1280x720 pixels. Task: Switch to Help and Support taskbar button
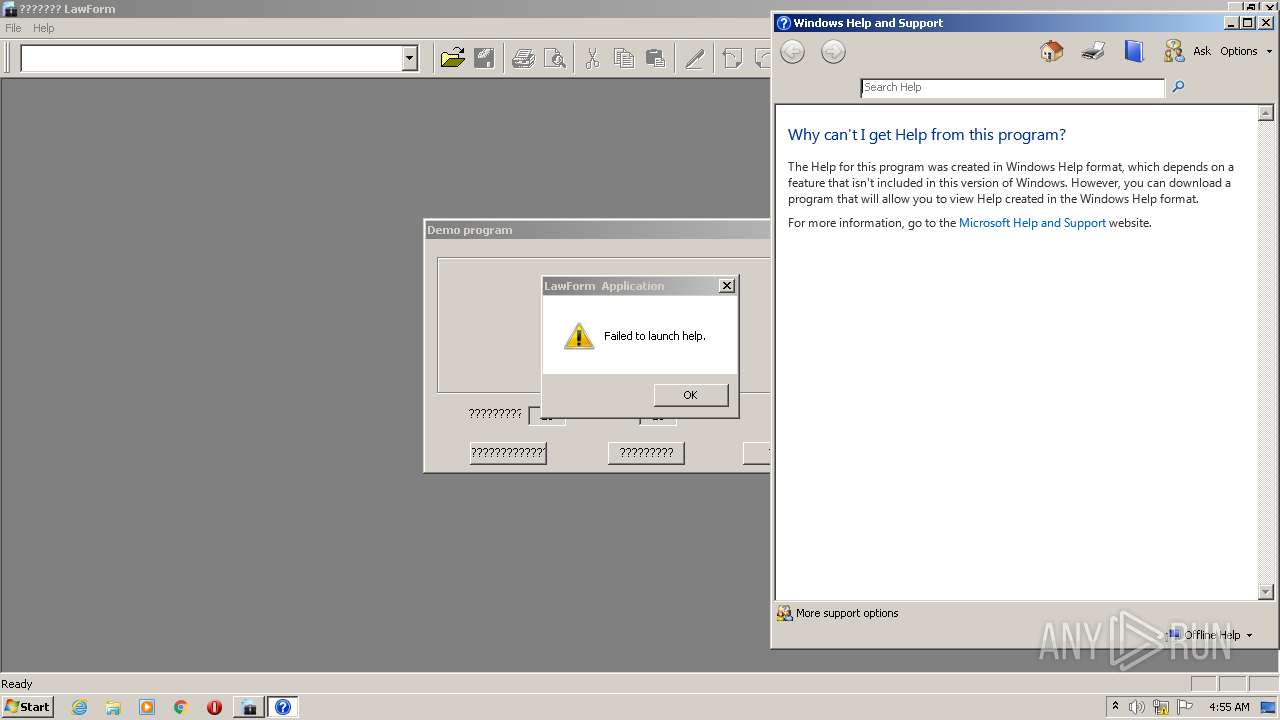click(x=282, y=707)
